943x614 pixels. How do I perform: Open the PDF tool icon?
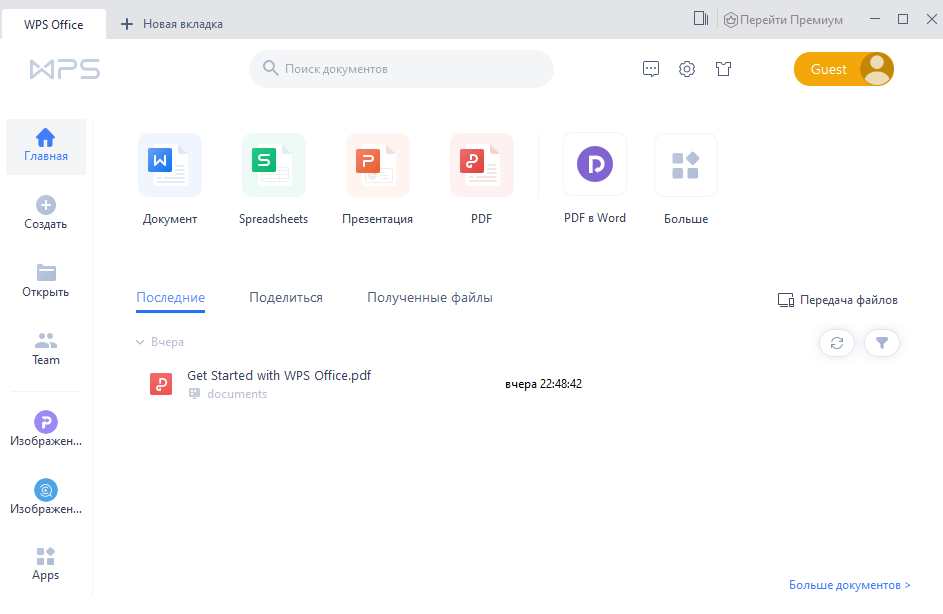point(482,165)
